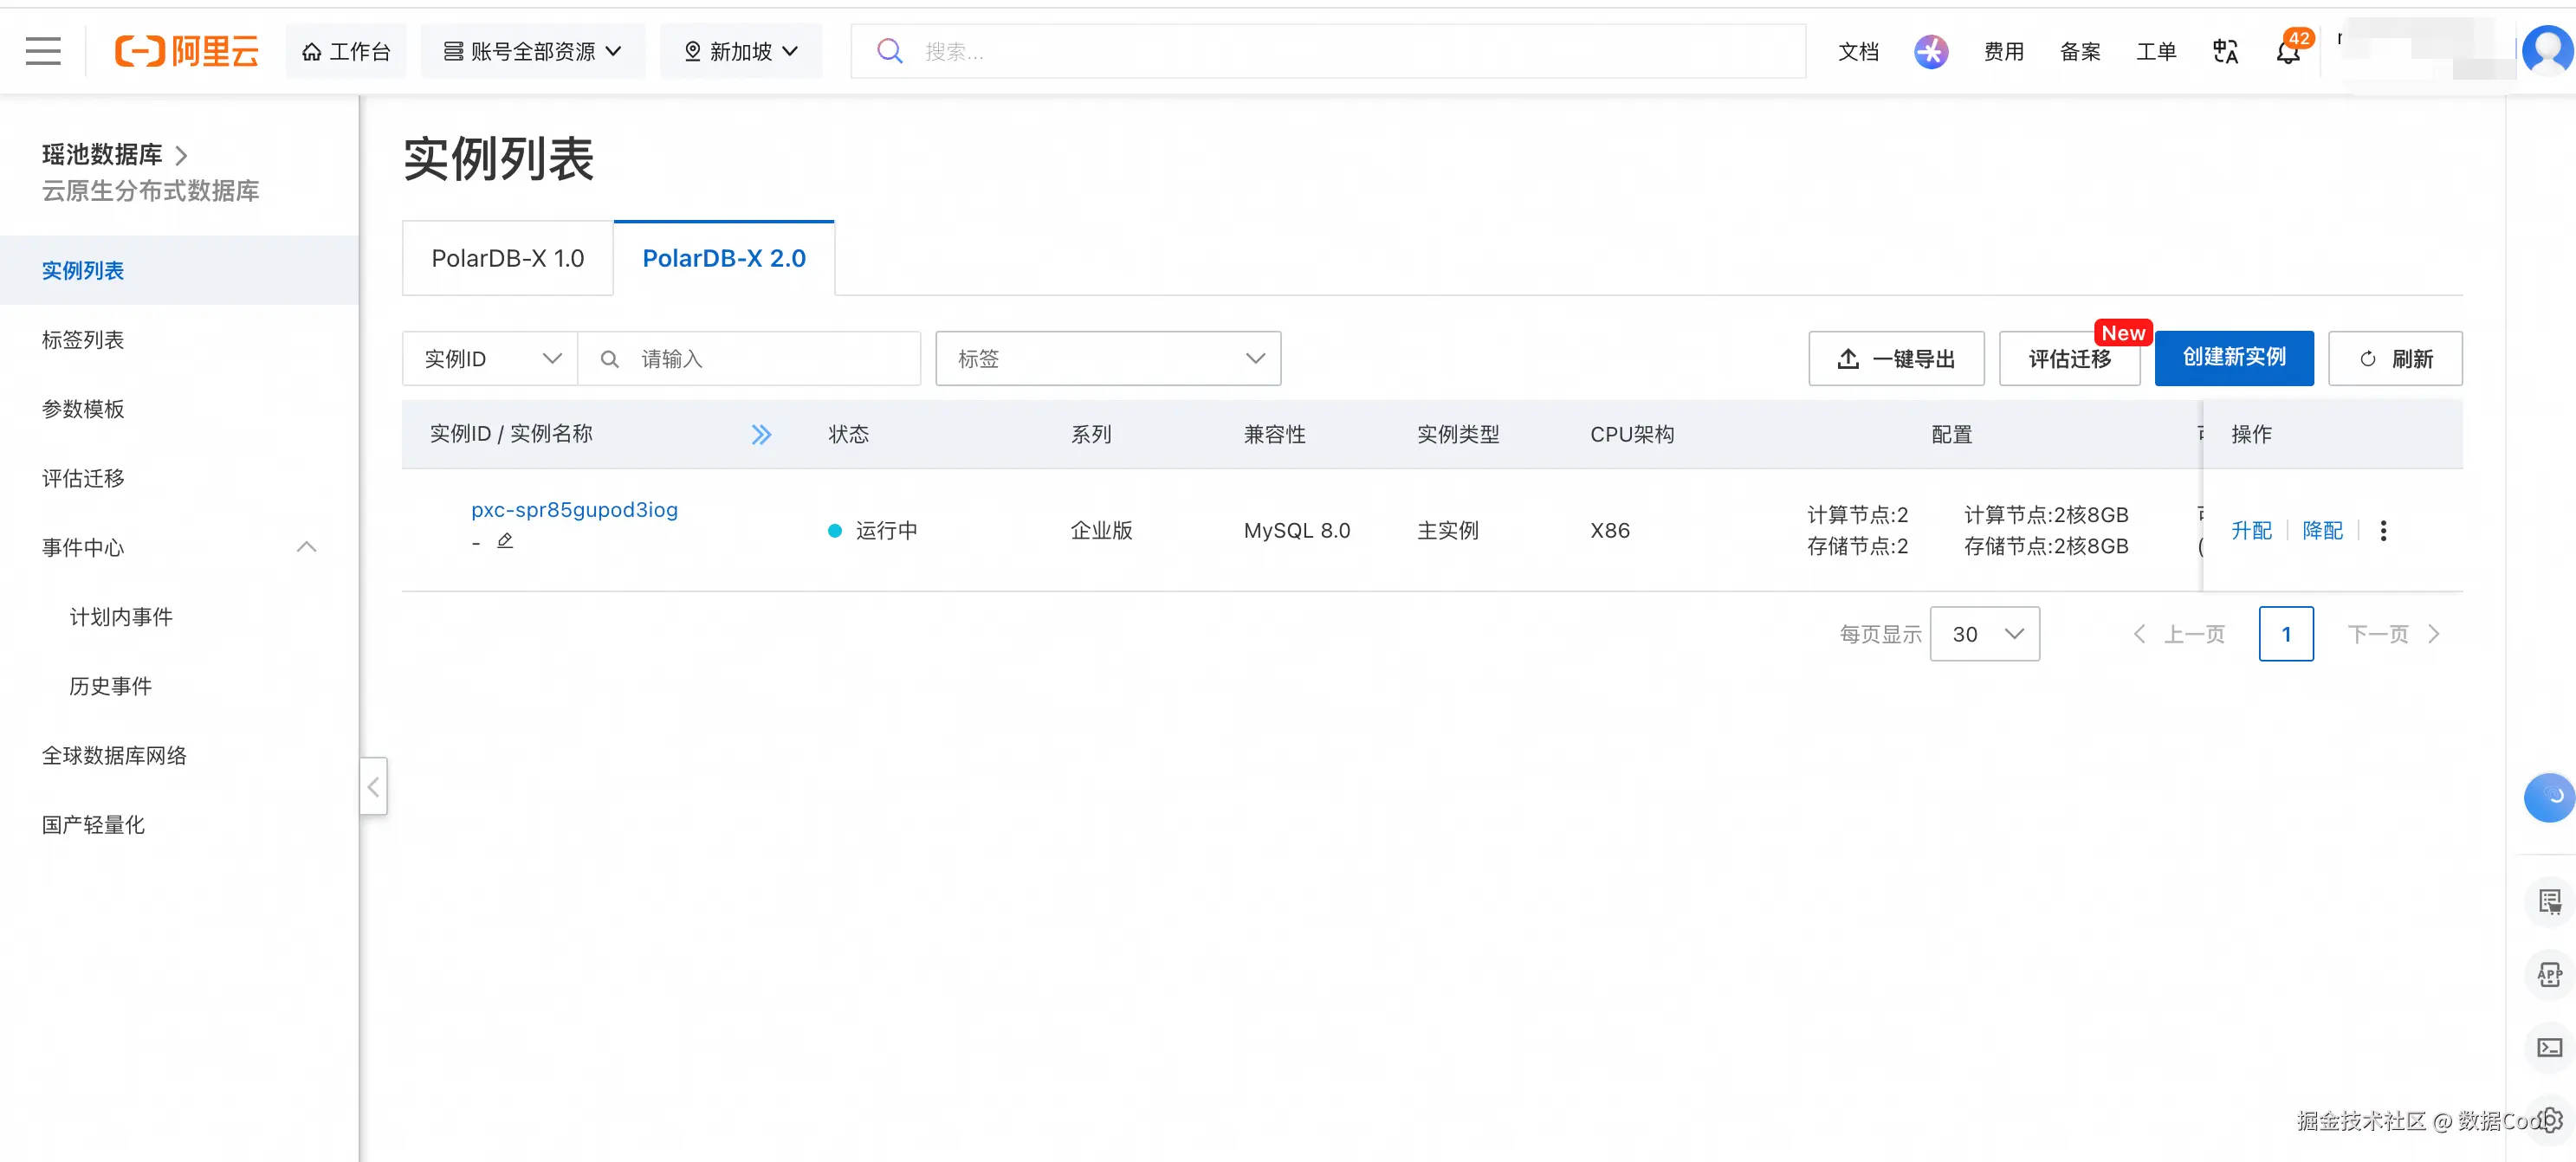2576x1162 pixels.
Task: Open the purple AI assistant icon
Action: click(1930, 52)
